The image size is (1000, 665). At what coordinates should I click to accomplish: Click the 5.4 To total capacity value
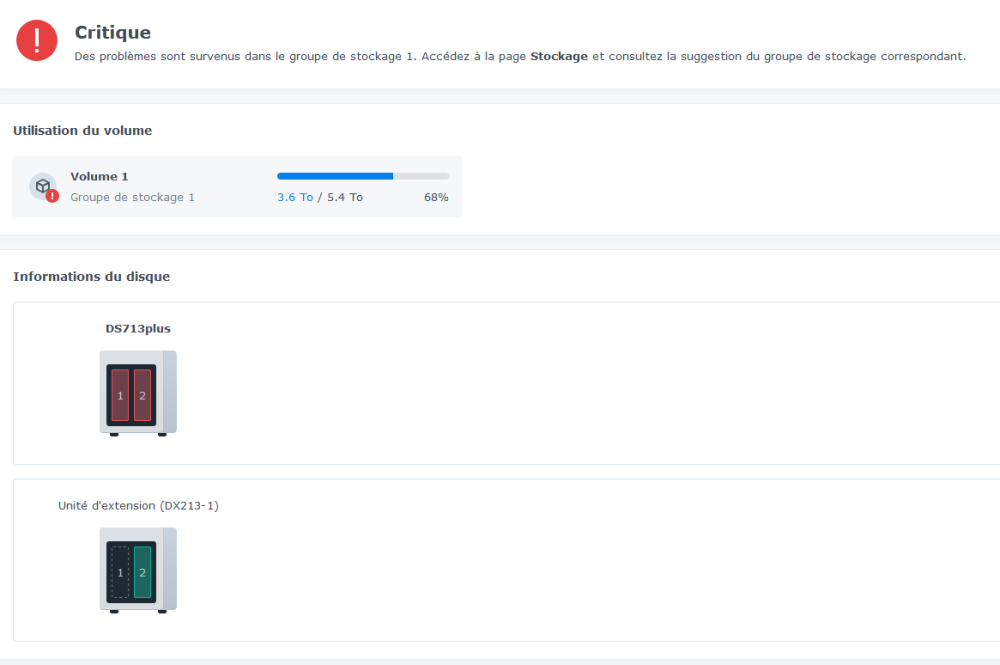(x=345, y=198)
